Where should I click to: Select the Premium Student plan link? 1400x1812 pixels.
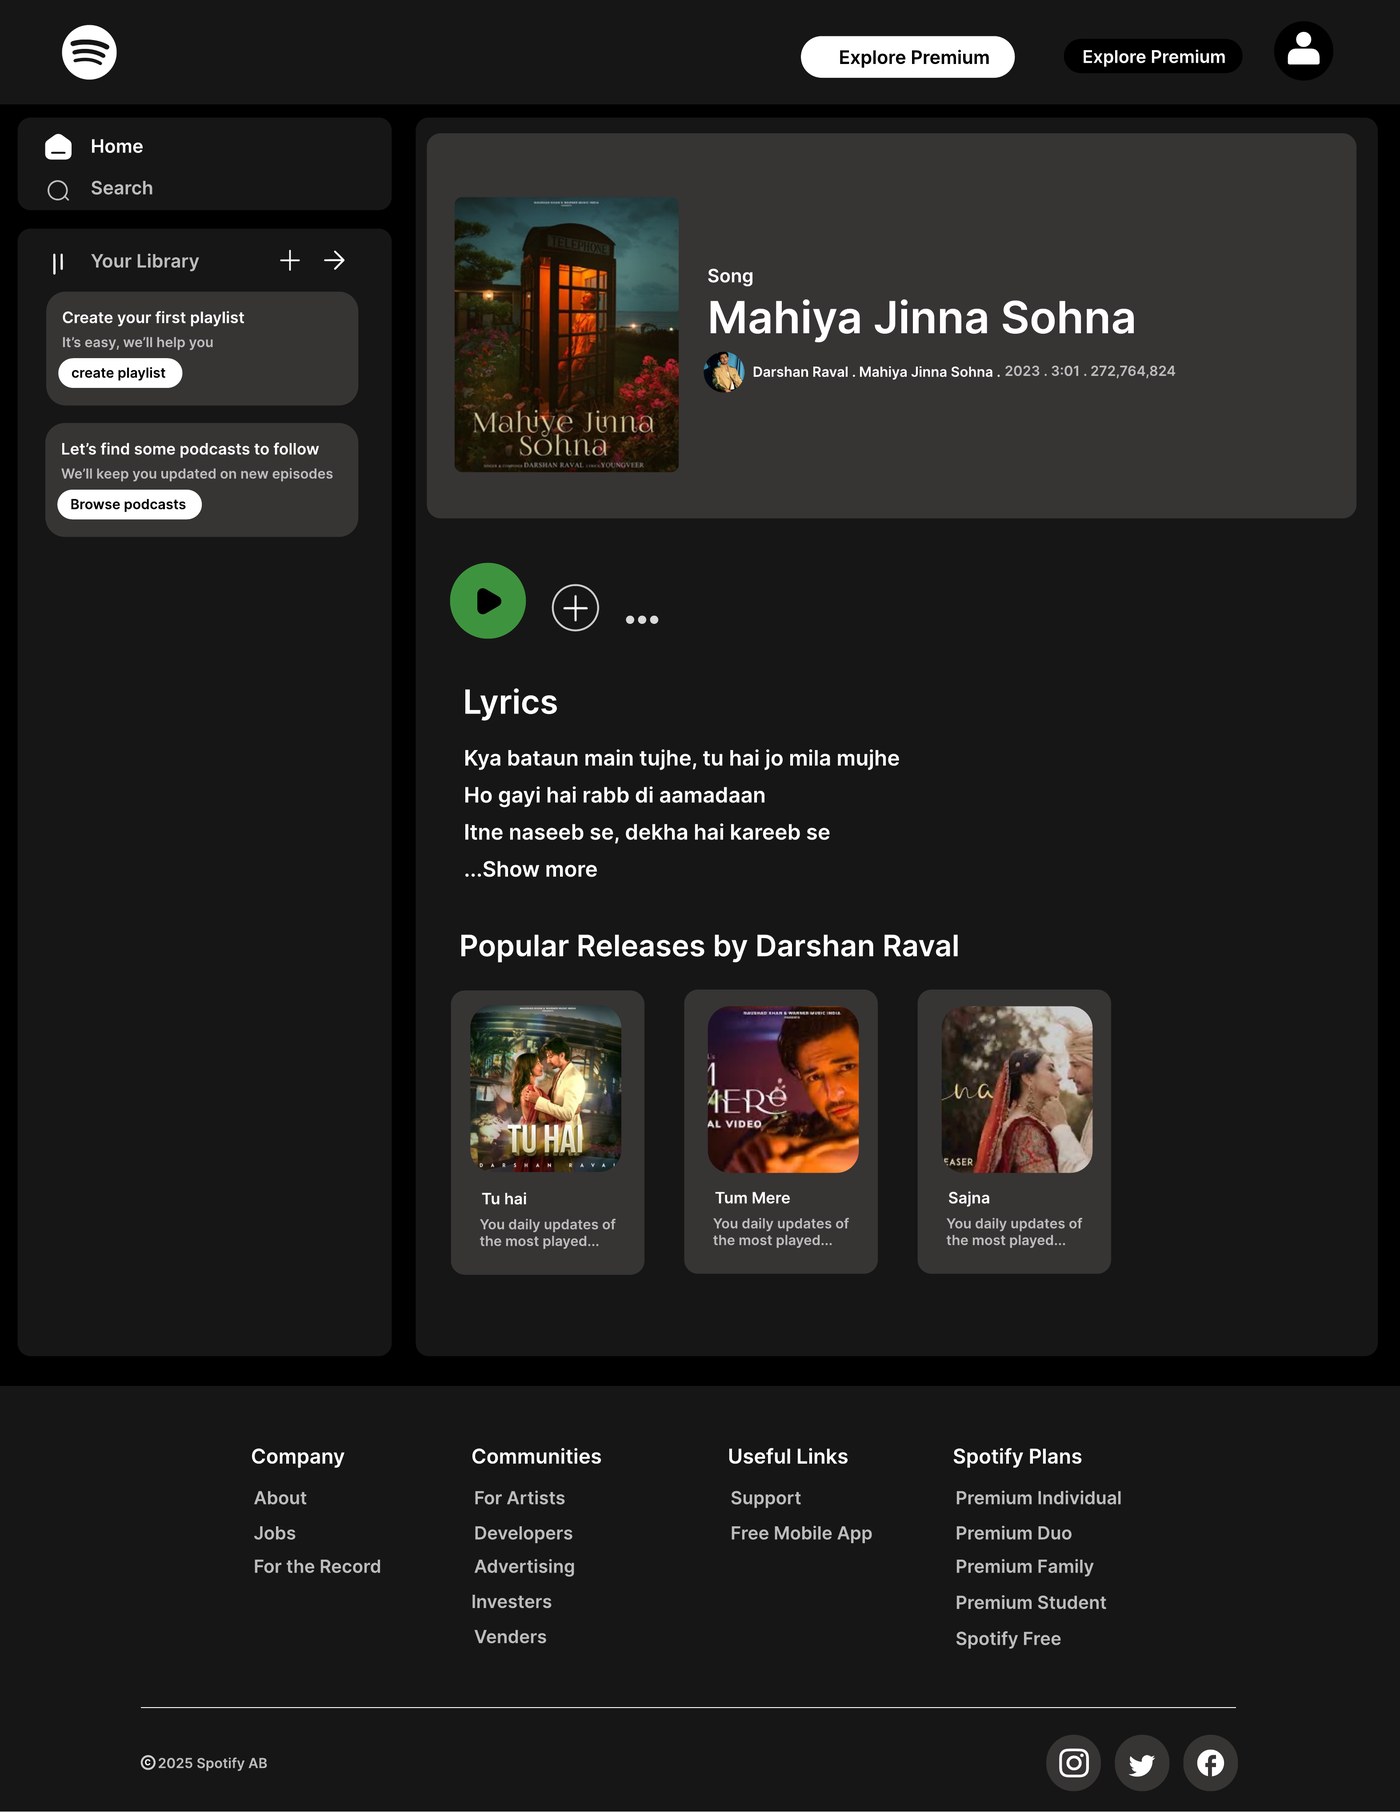click(1030, 1603)
